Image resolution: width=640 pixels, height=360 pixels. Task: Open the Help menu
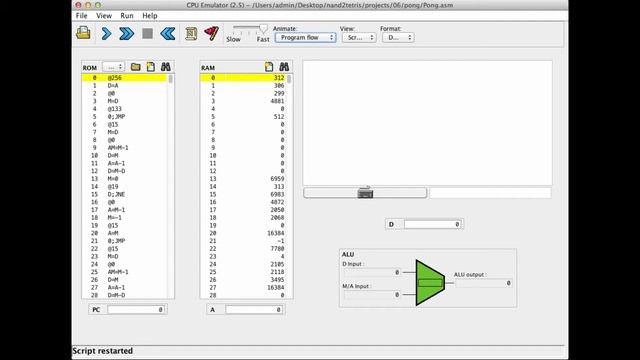click(149, 16)
